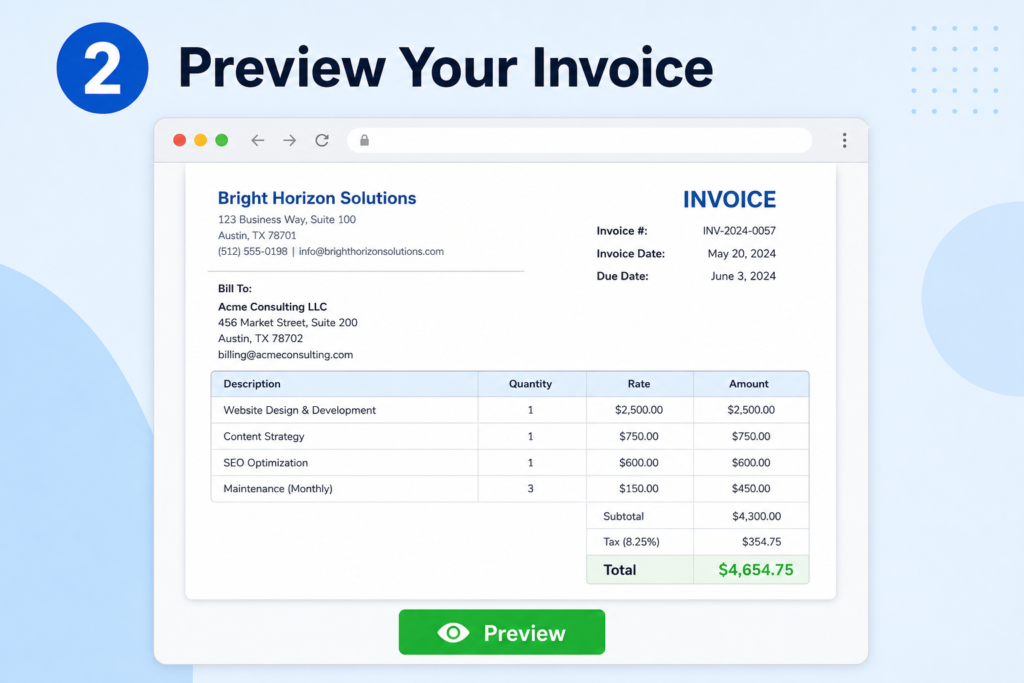Click the due date June 3, 2024
The height and width of the screenshot is (683, 1024).
[743, 276]
